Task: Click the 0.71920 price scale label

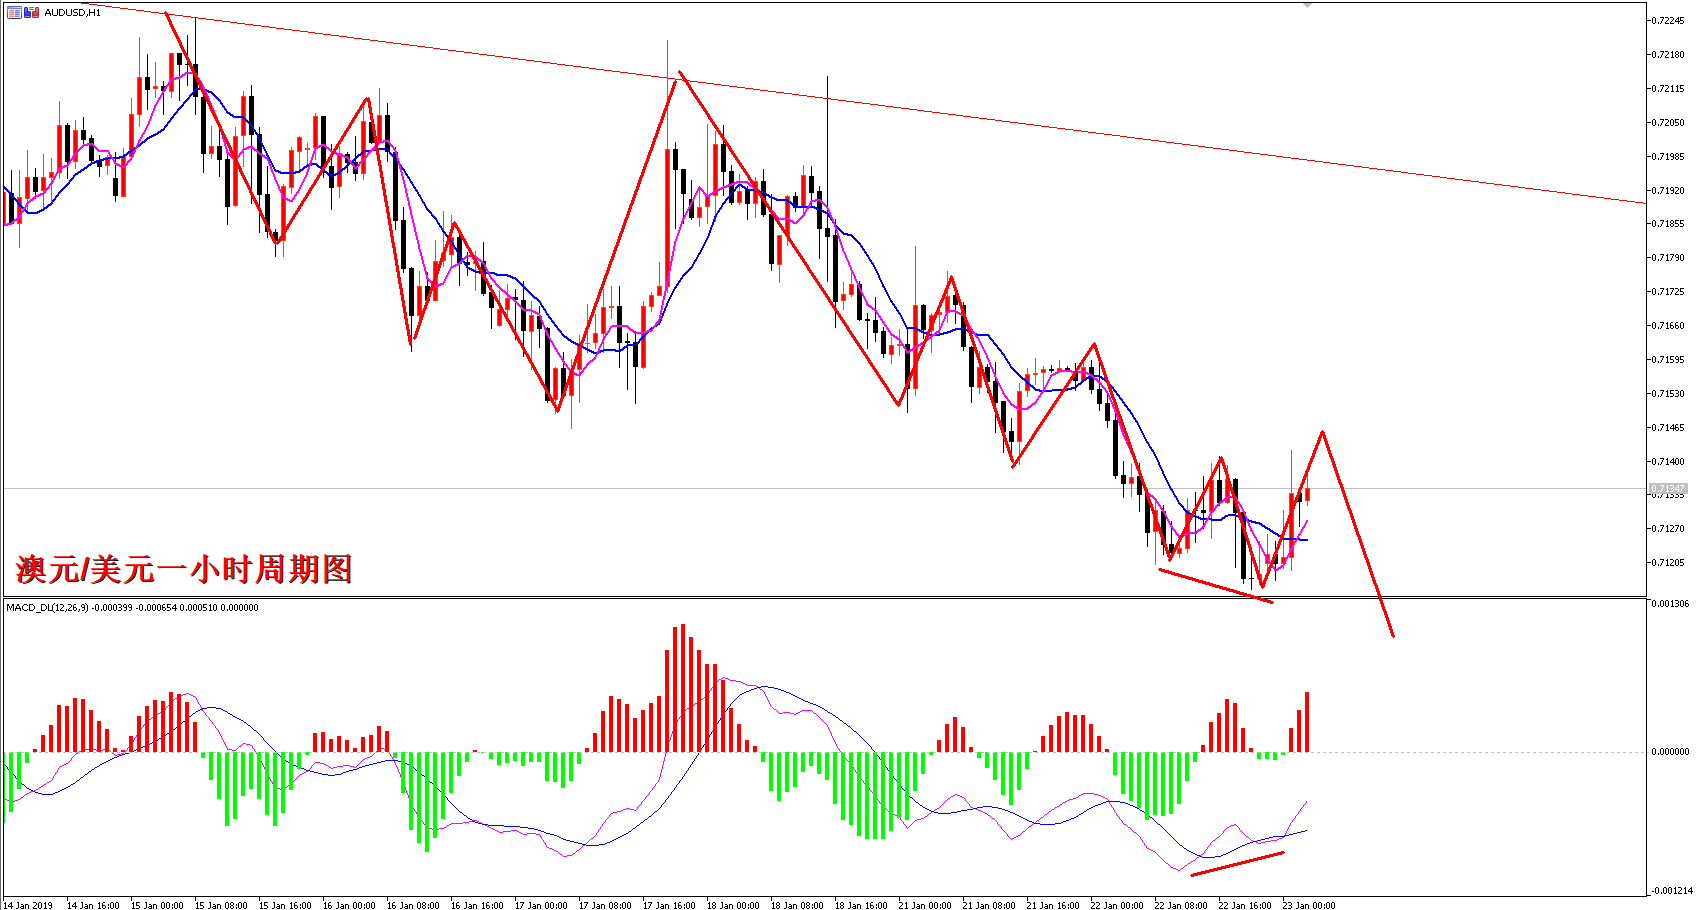Action: click(x=1668, y=191)
